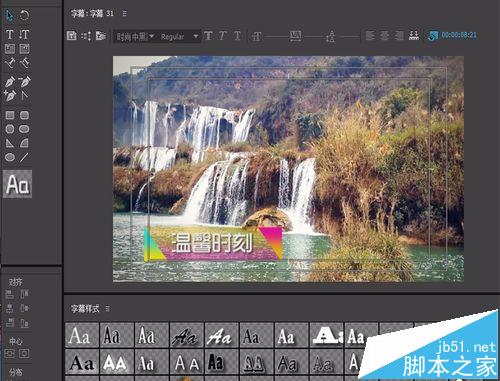Select the Arc shape tool
500x381 pixels.
pyautogui.click(x=24, y=143)
